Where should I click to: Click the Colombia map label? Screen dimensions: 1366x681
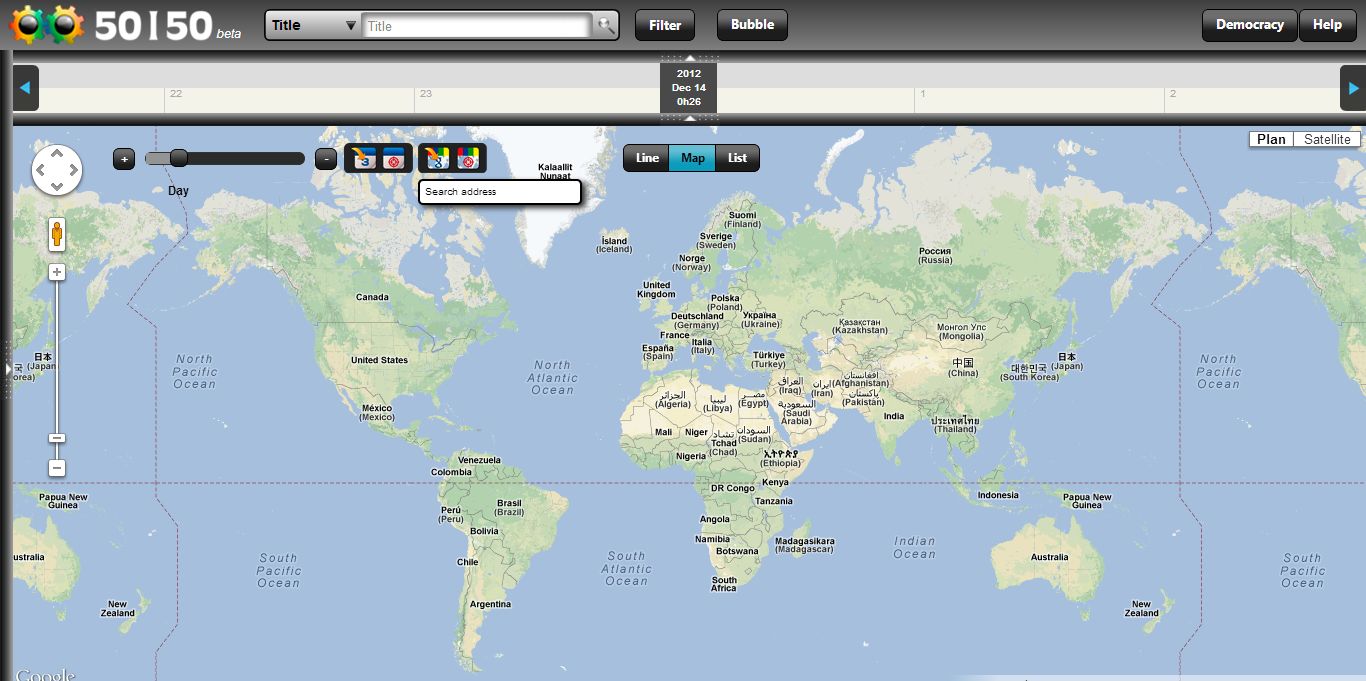(451, 472)
